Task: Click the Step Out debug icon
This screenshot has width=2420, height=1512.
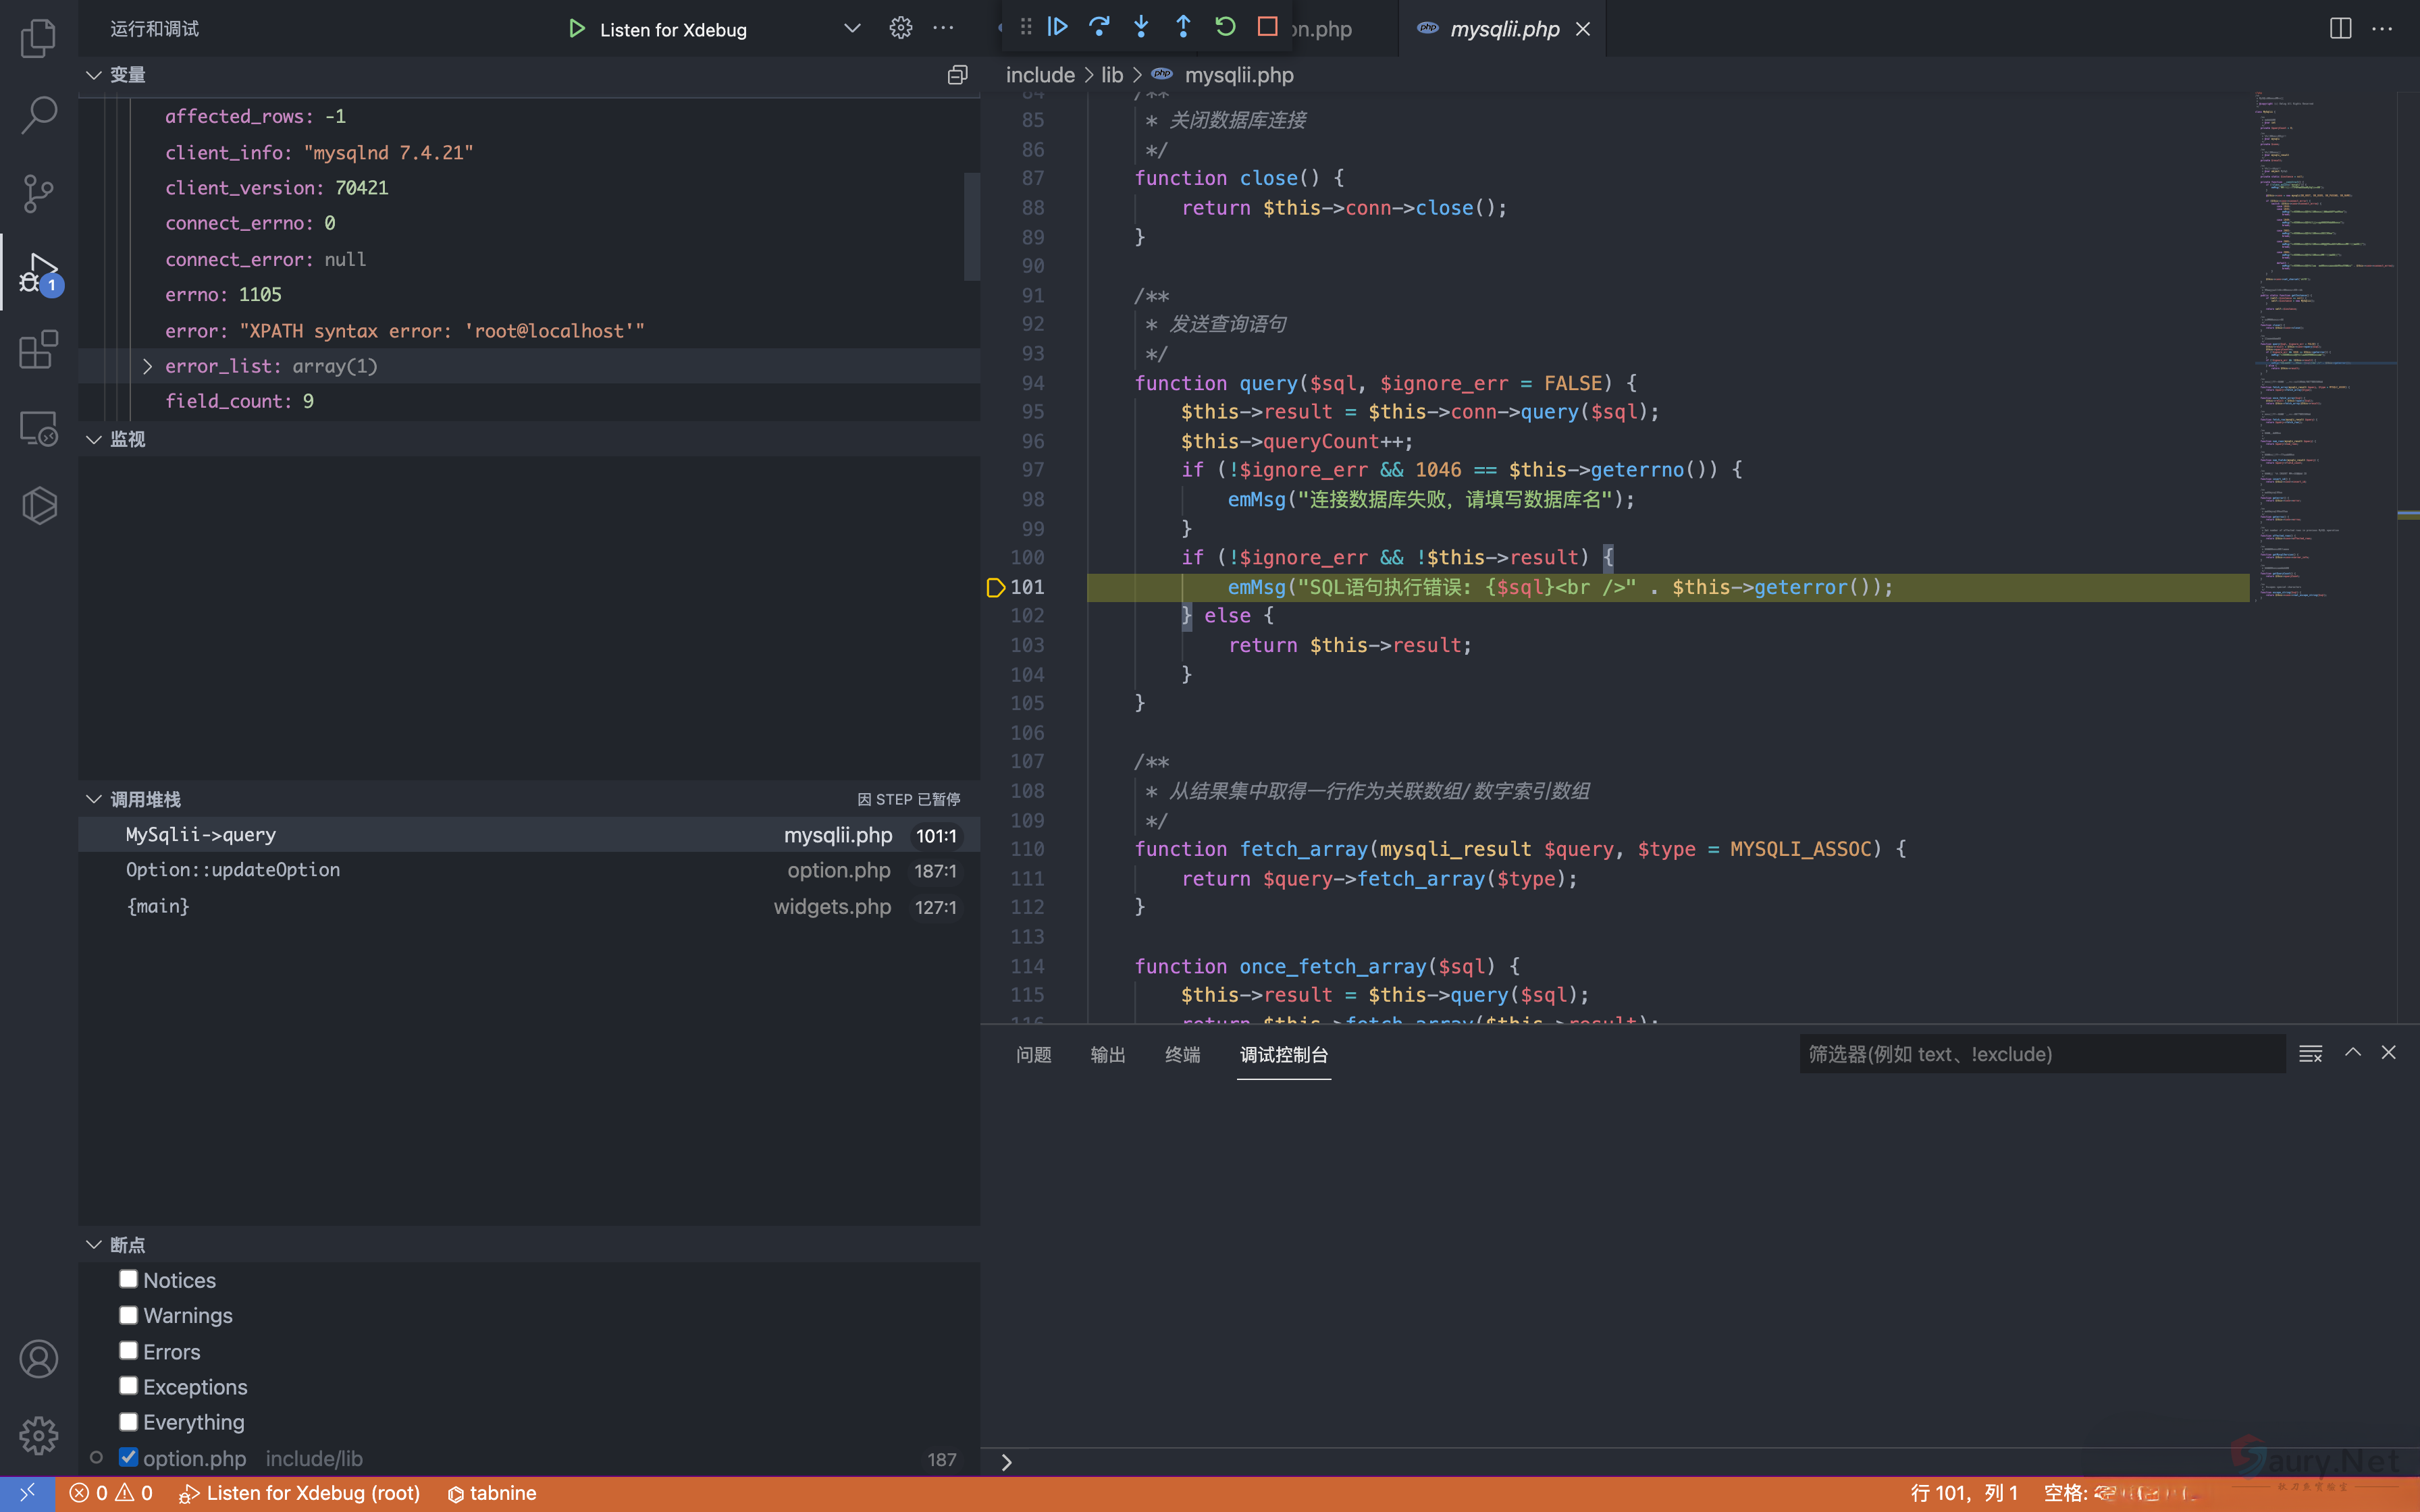Action: click(x=1183, y=27)
